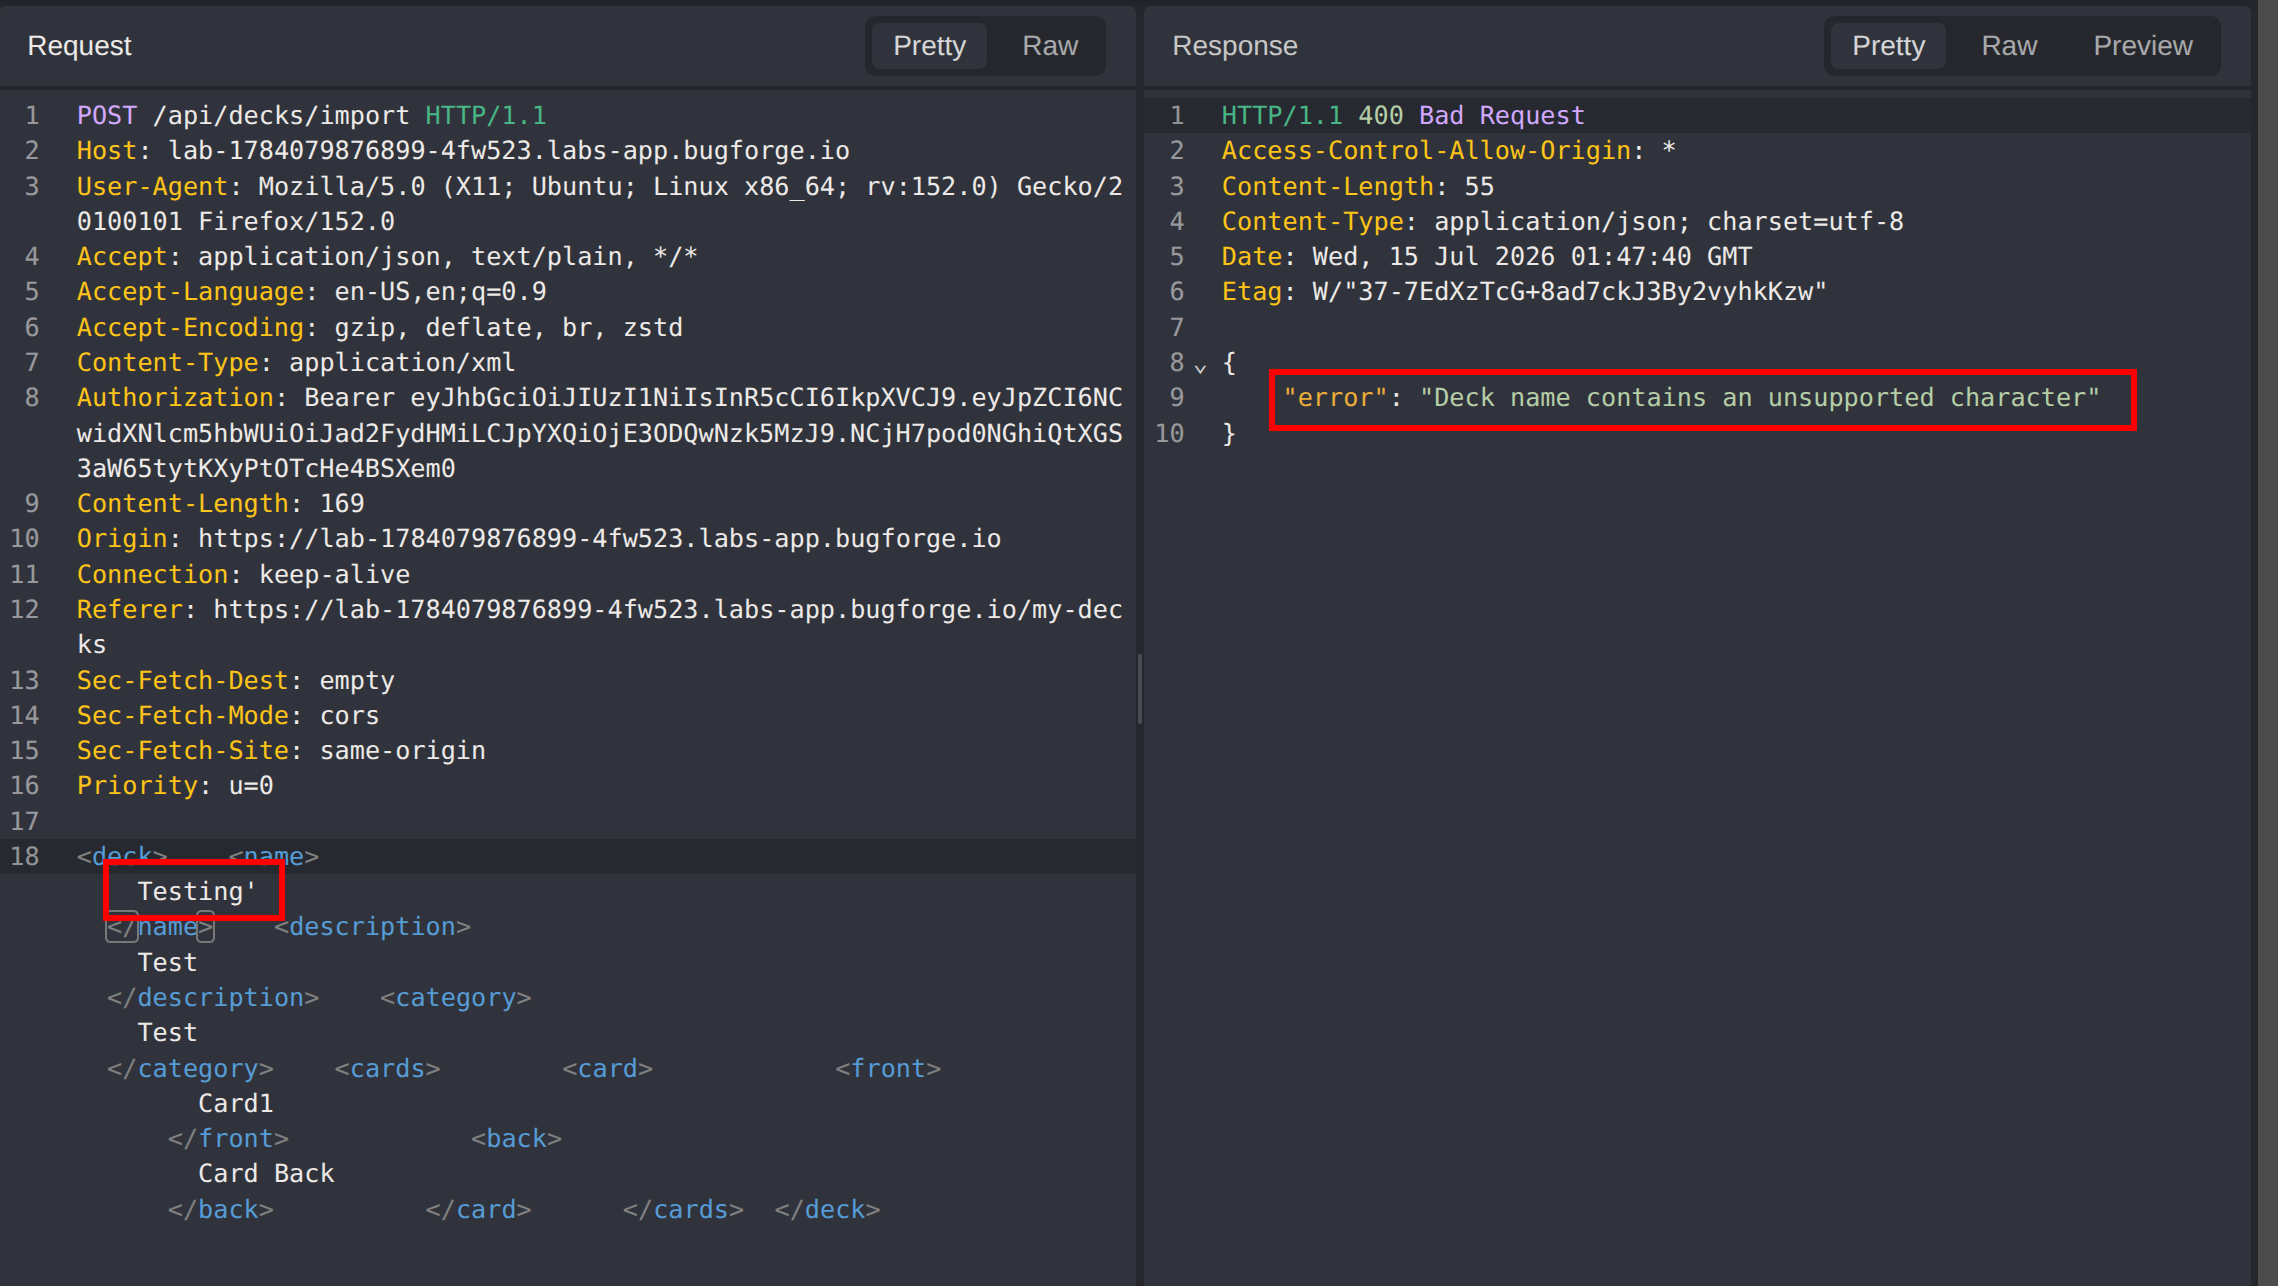The width and height of the screenshot is (2278, 1286).
Task: Click Content-Type application/xml in request
Action: pyautogui.click(x=296, y=363)
